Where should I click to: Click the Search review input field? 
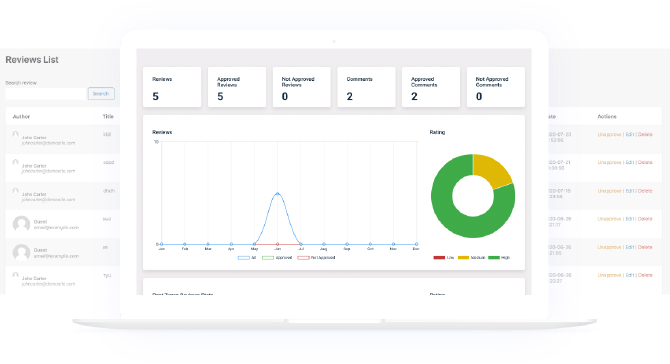pos(46,94)
